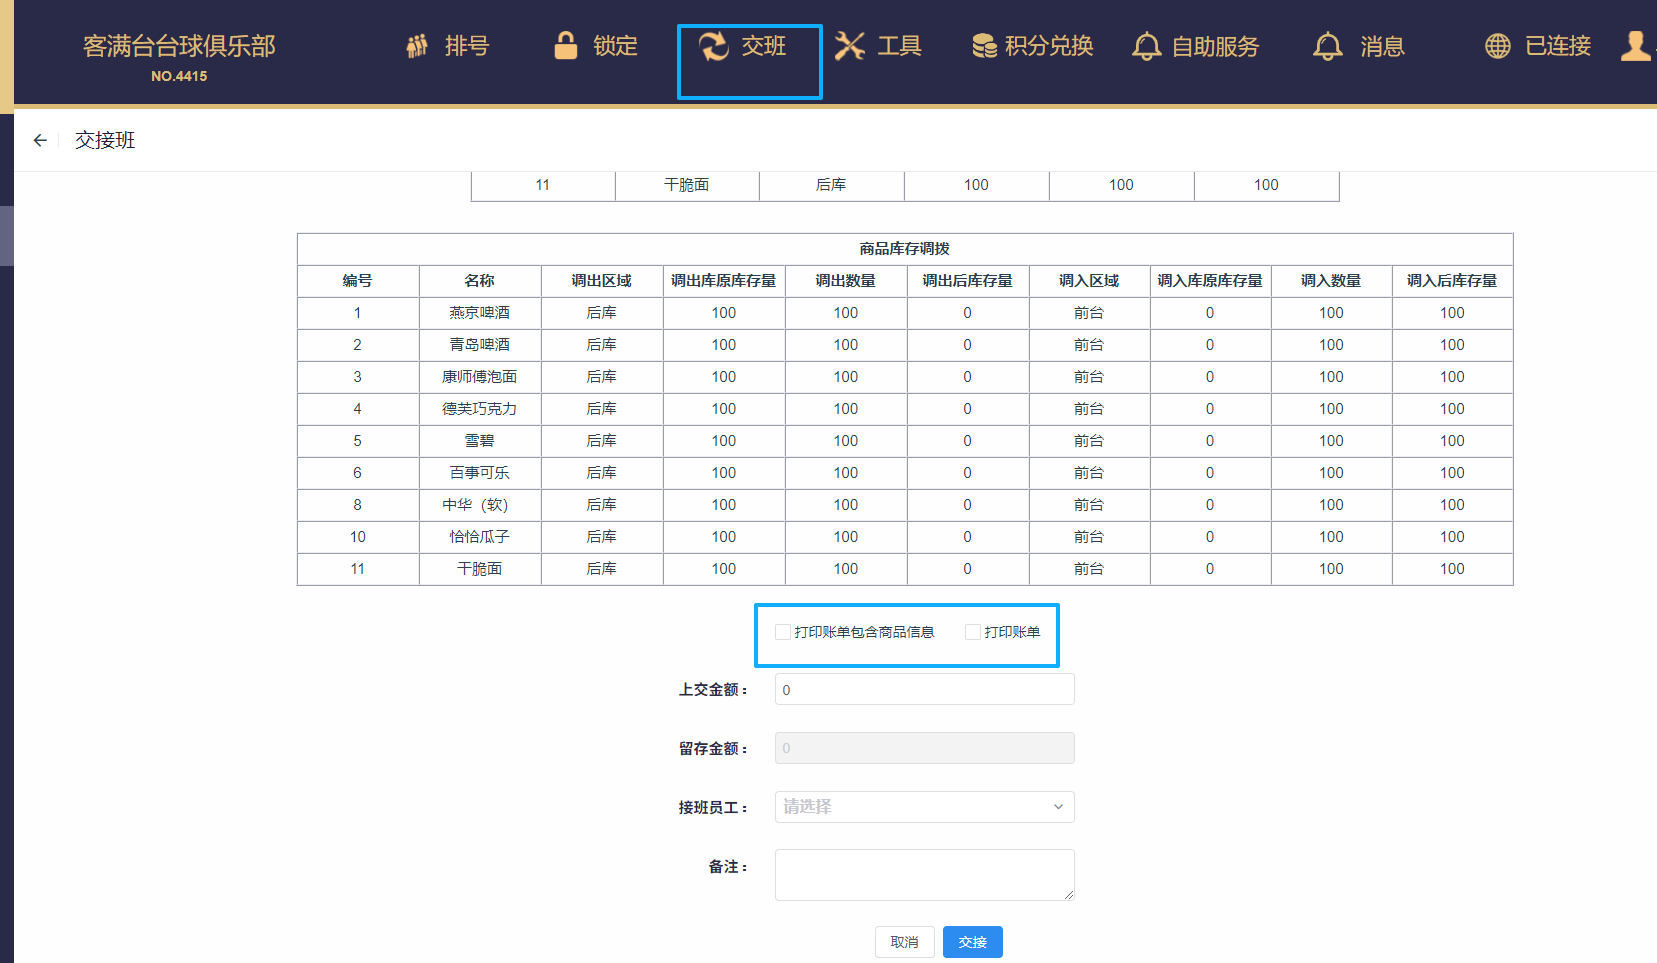1657x963 pixels.
Task: Click into the 备注 remarks text area
Action: pos(923,874)
